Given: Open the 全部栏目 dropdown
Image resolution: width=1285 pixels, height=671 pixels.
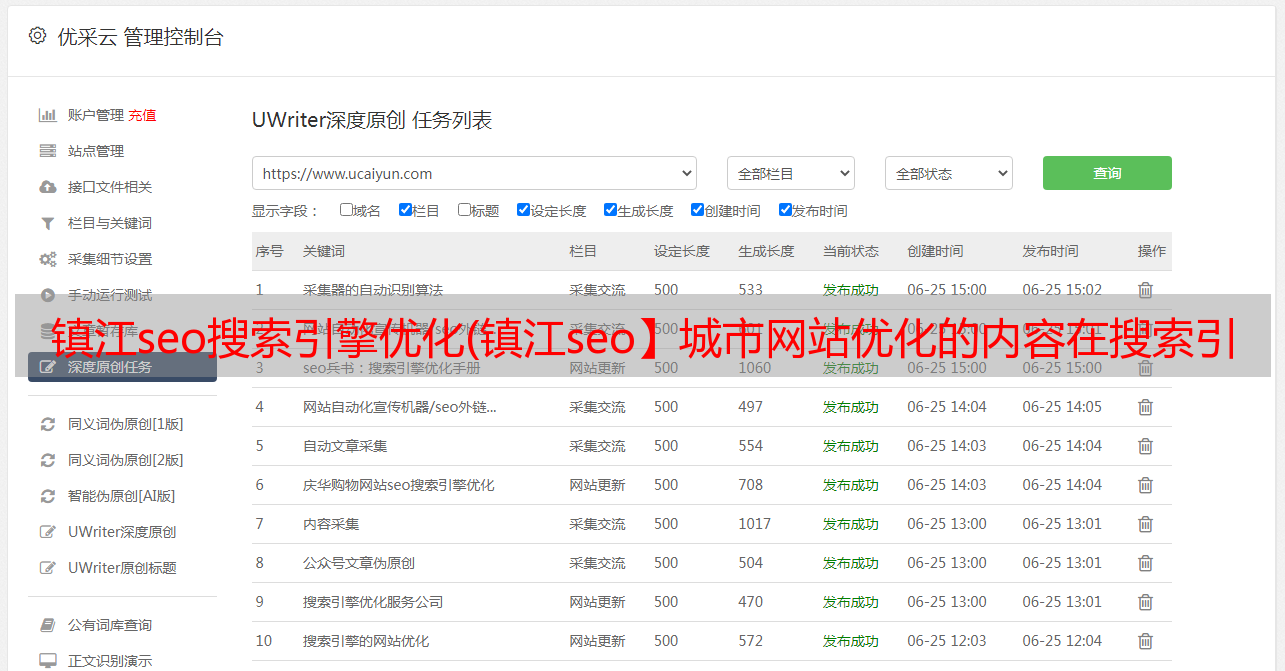Looking at the screenshot, I should click(790, 173).
